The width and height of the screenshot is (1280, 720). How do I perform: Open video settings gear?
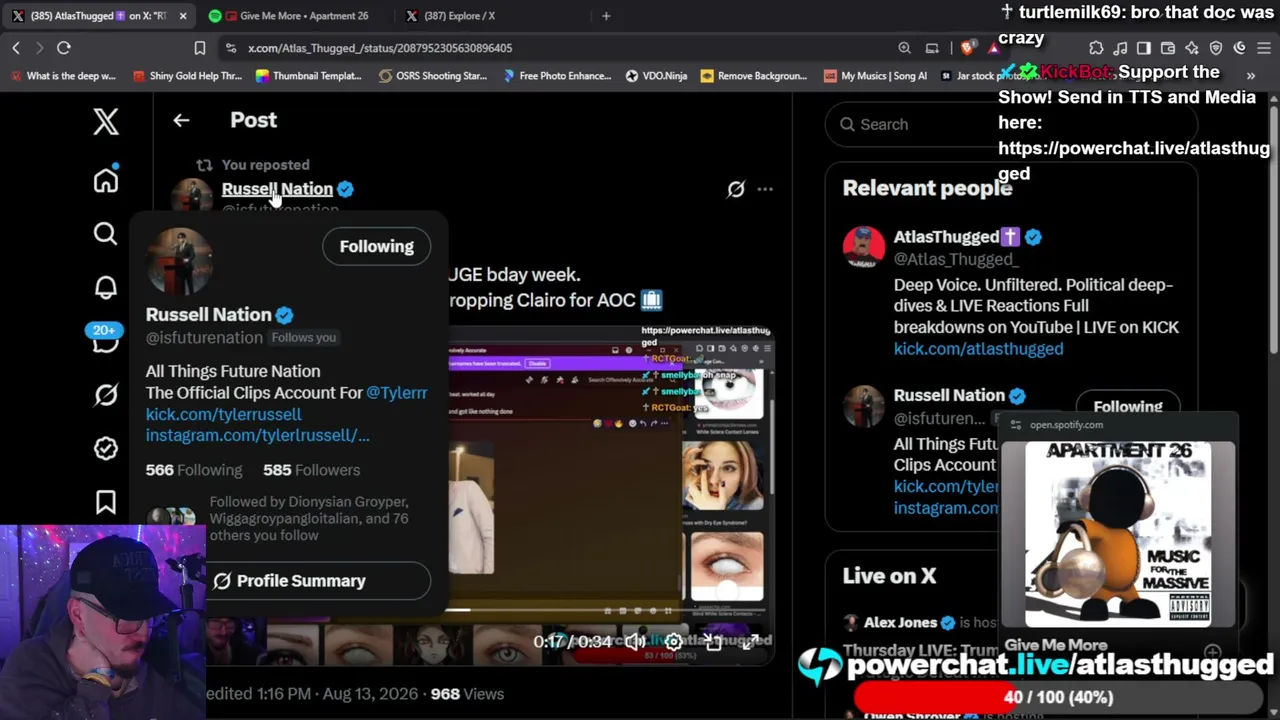pos(674,641)
